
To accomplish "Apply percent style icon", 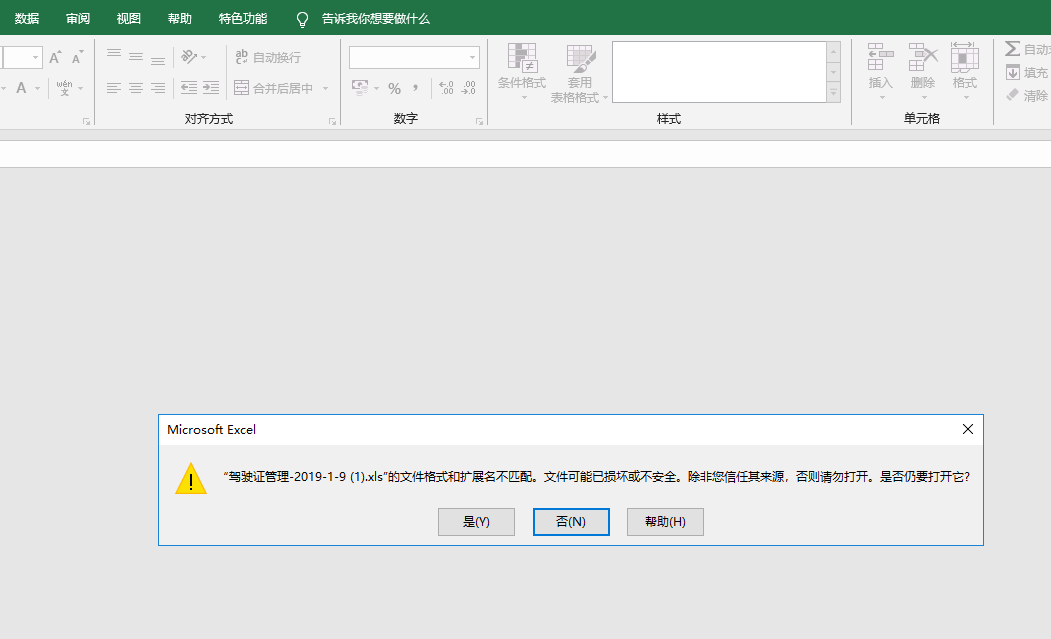I will click(394, 88).
